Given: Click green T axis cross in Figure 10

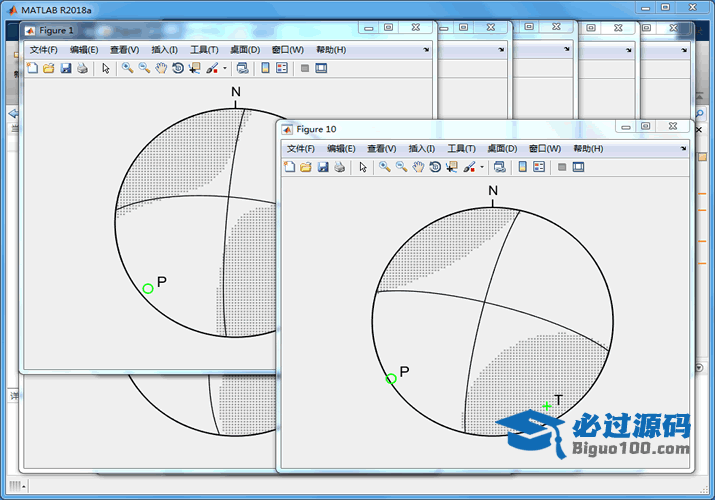Looking at the screenshot, I should tap(547, 406).
